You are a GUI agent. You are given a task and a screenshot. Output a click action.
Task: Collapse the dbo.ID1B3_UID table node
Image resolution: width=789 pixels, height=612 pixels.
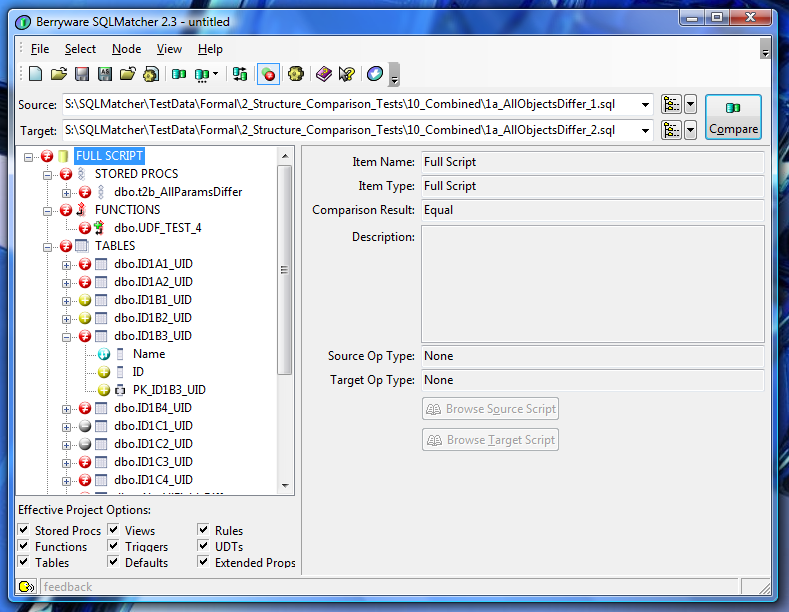pyautogui.click(x=66, y=337)
